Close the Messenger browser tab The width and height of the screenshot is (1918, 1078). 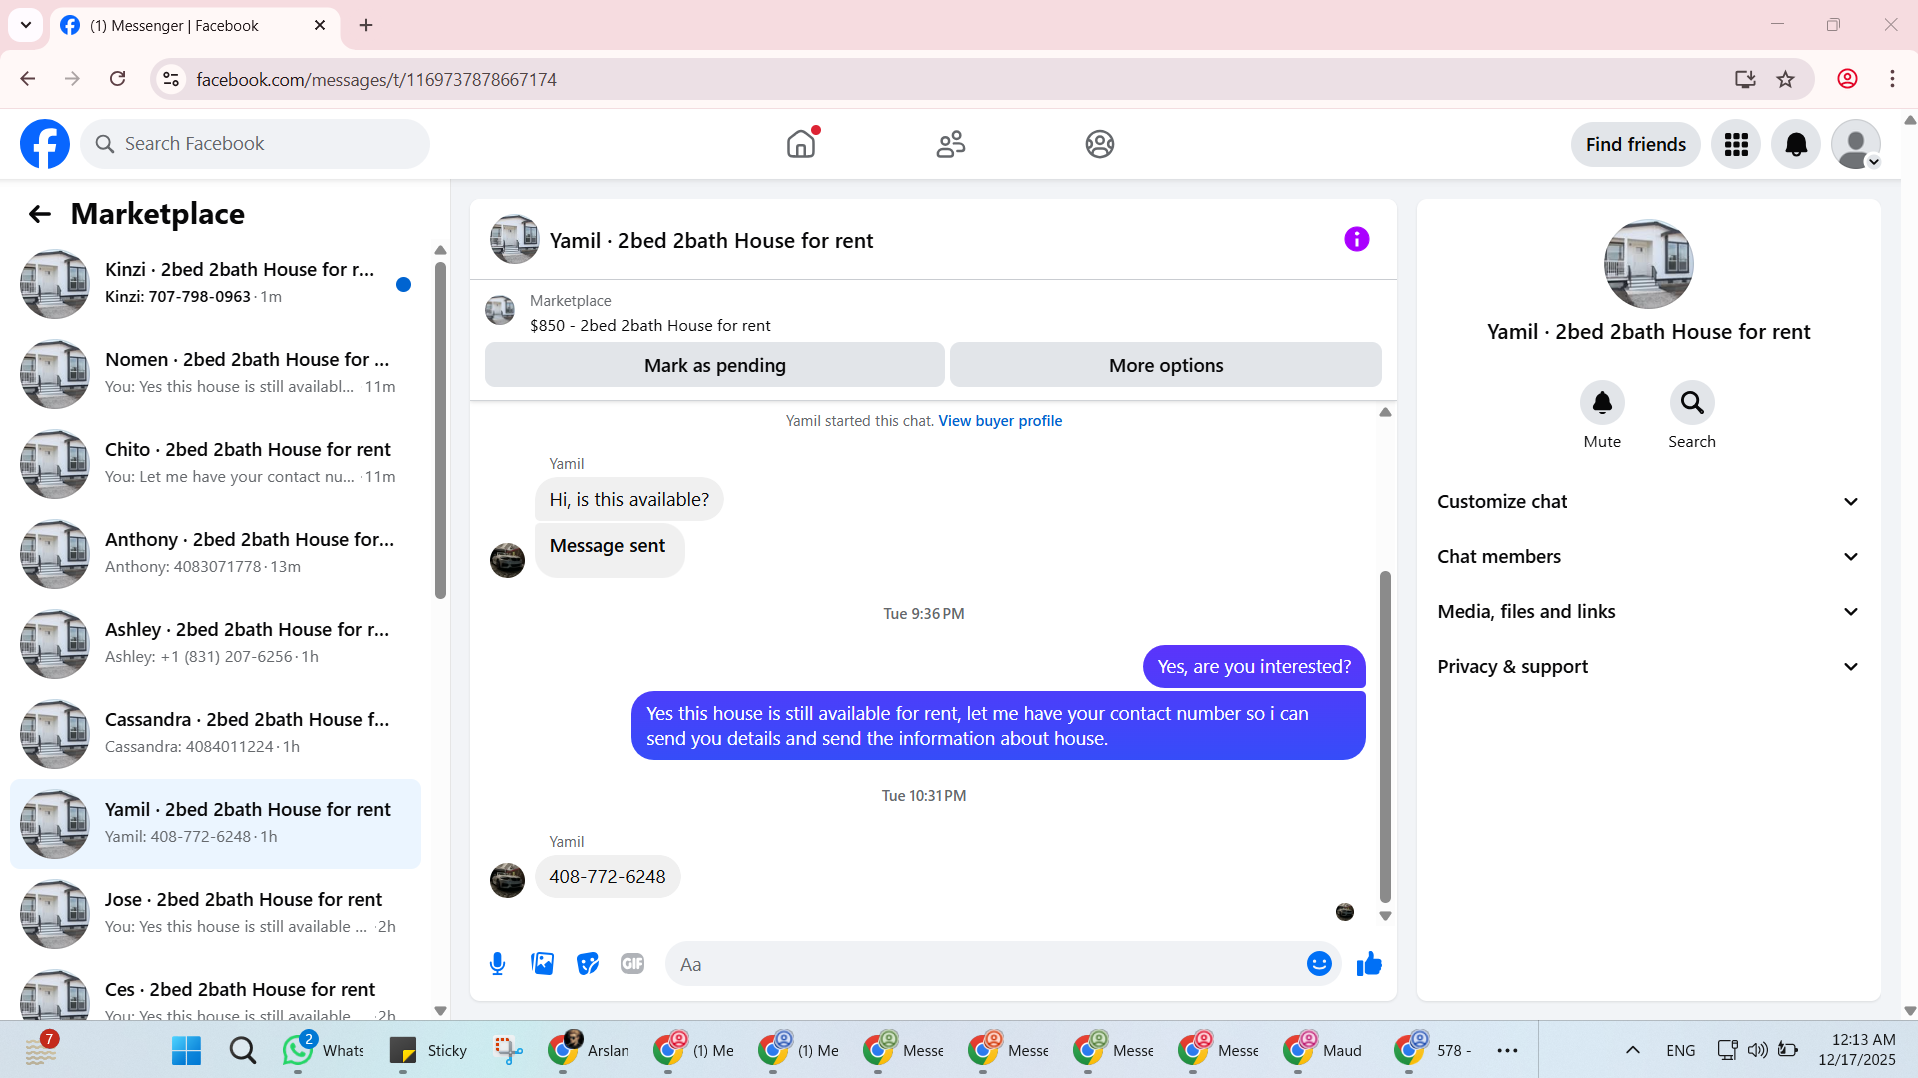coord(320,25)
